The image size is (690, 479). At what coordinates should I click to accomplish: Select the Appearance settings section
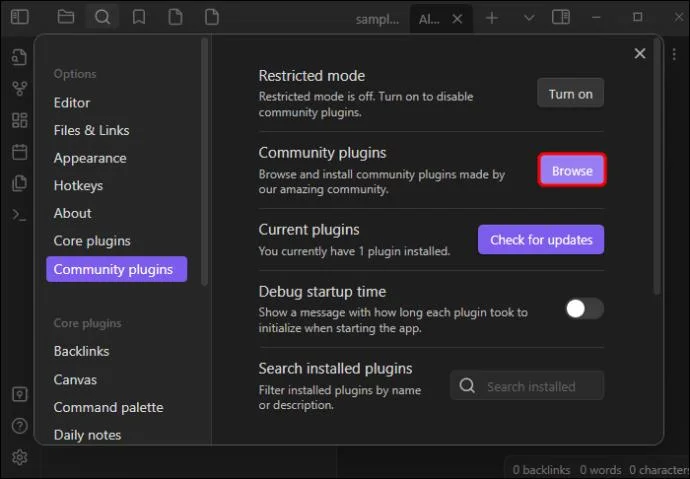pyautogui.click(x=90, y=158)
